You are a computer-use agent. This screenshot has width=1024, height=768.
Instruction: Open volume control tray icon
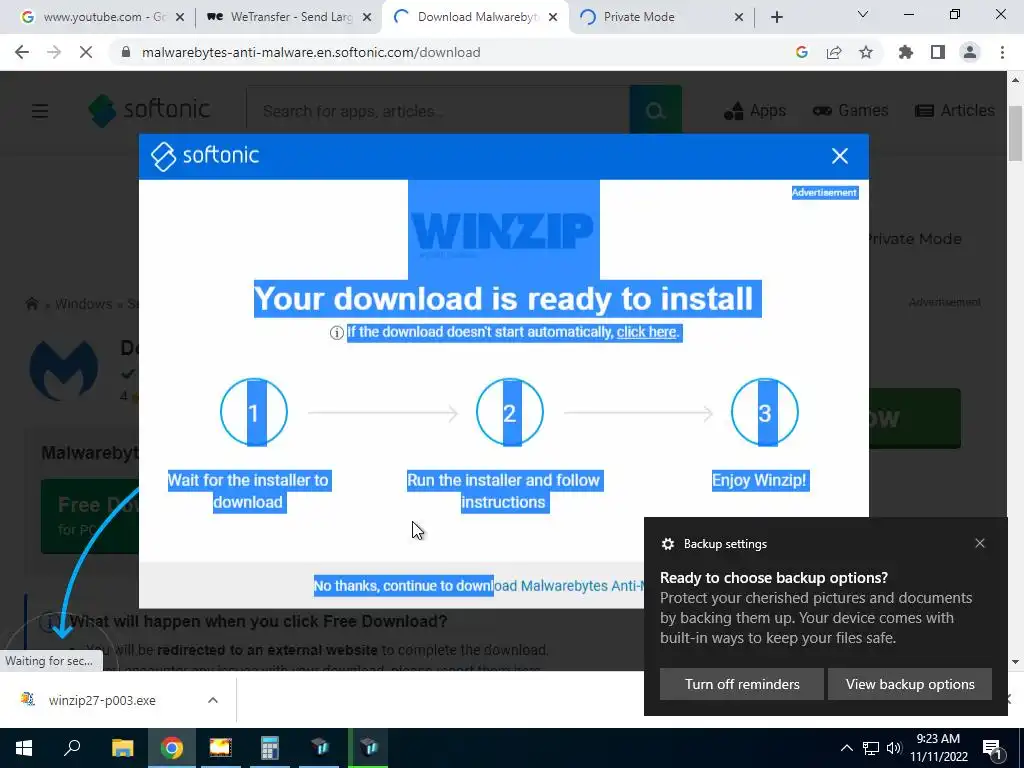893,748
